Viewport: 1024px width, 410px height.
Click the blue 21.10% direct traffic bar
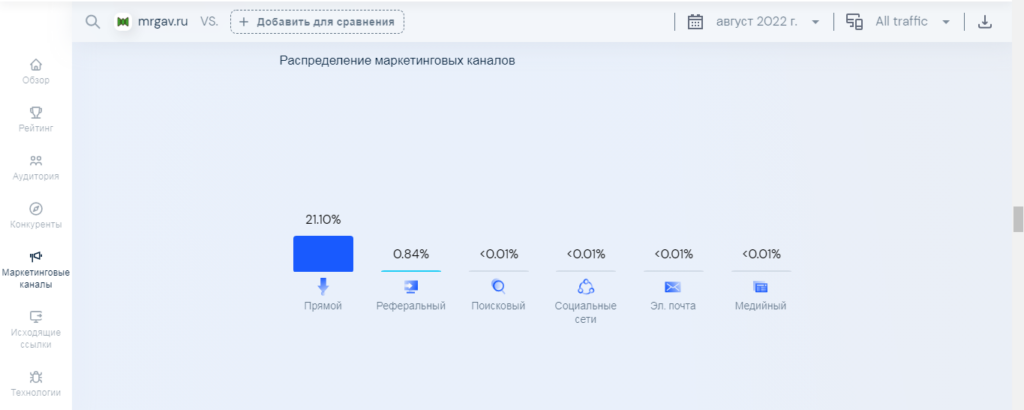click(323, 253)
